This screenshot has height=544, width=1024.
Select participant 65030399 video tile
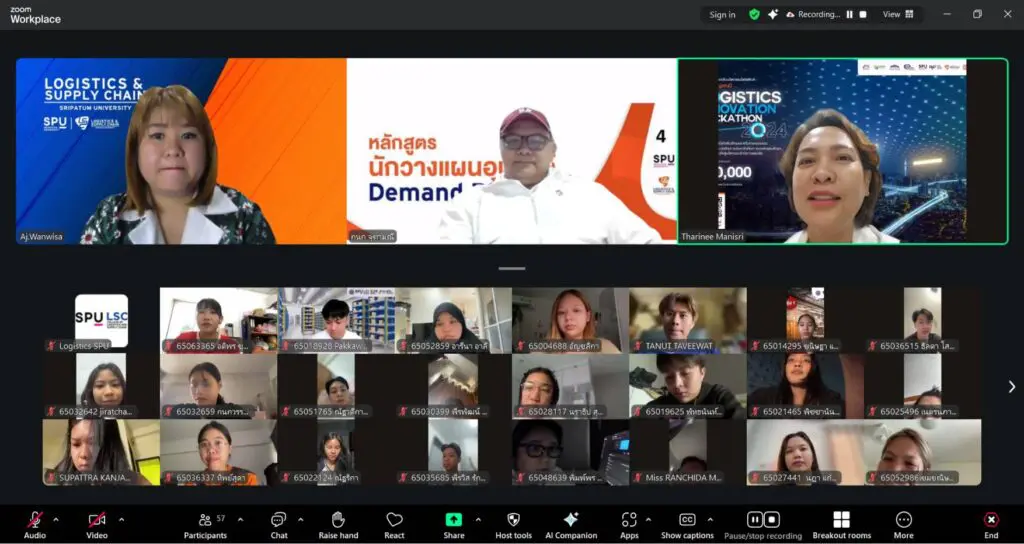point(453,387)
